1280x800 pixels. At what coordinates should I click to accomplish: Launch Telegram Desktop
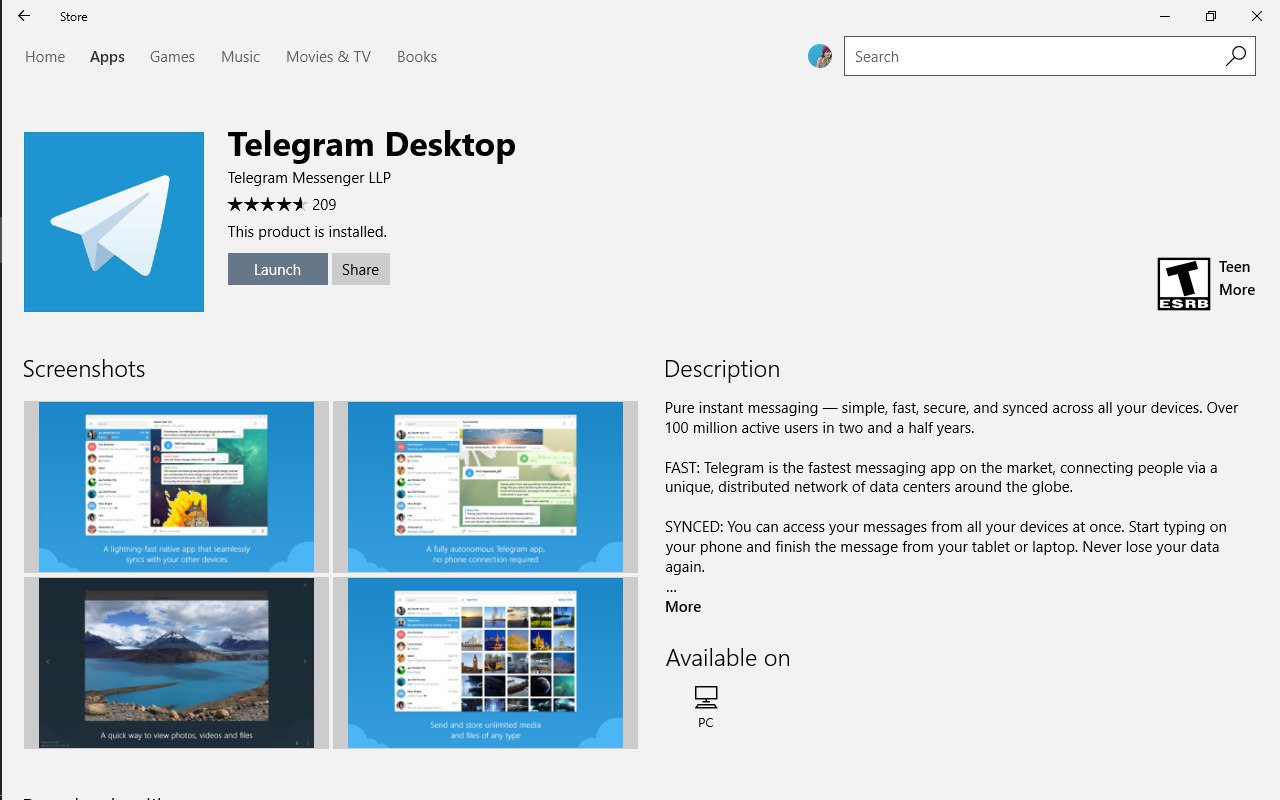click(277, 269)
